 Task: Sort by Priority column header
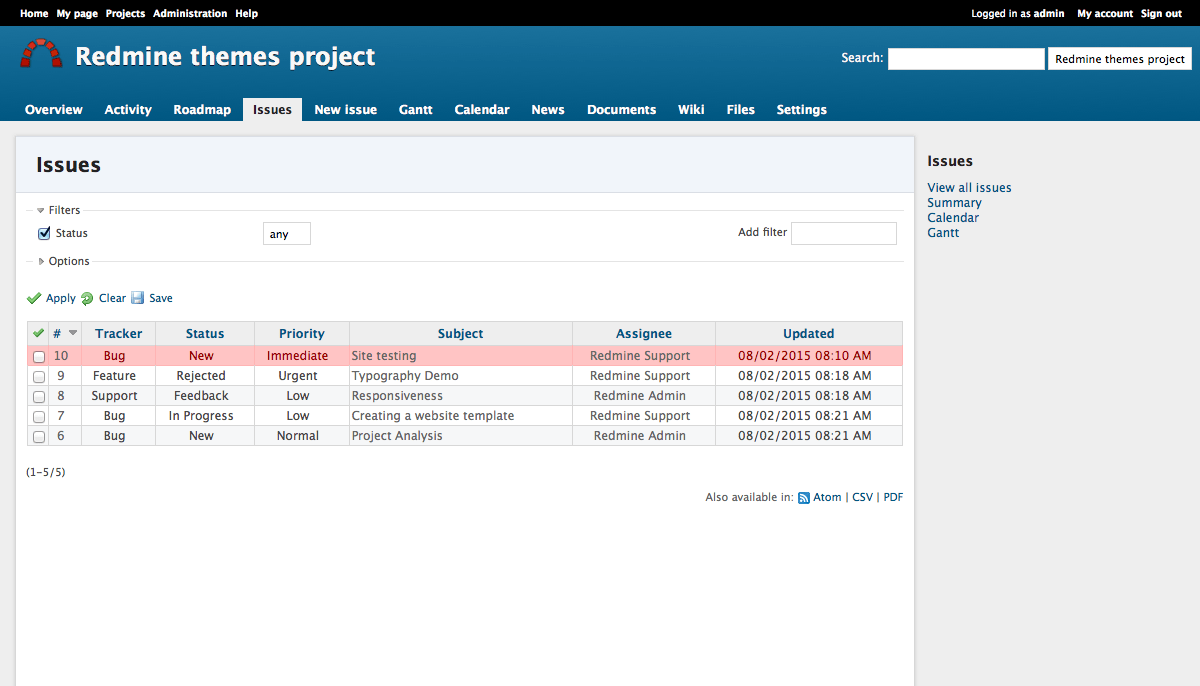(x=302, y=334)
